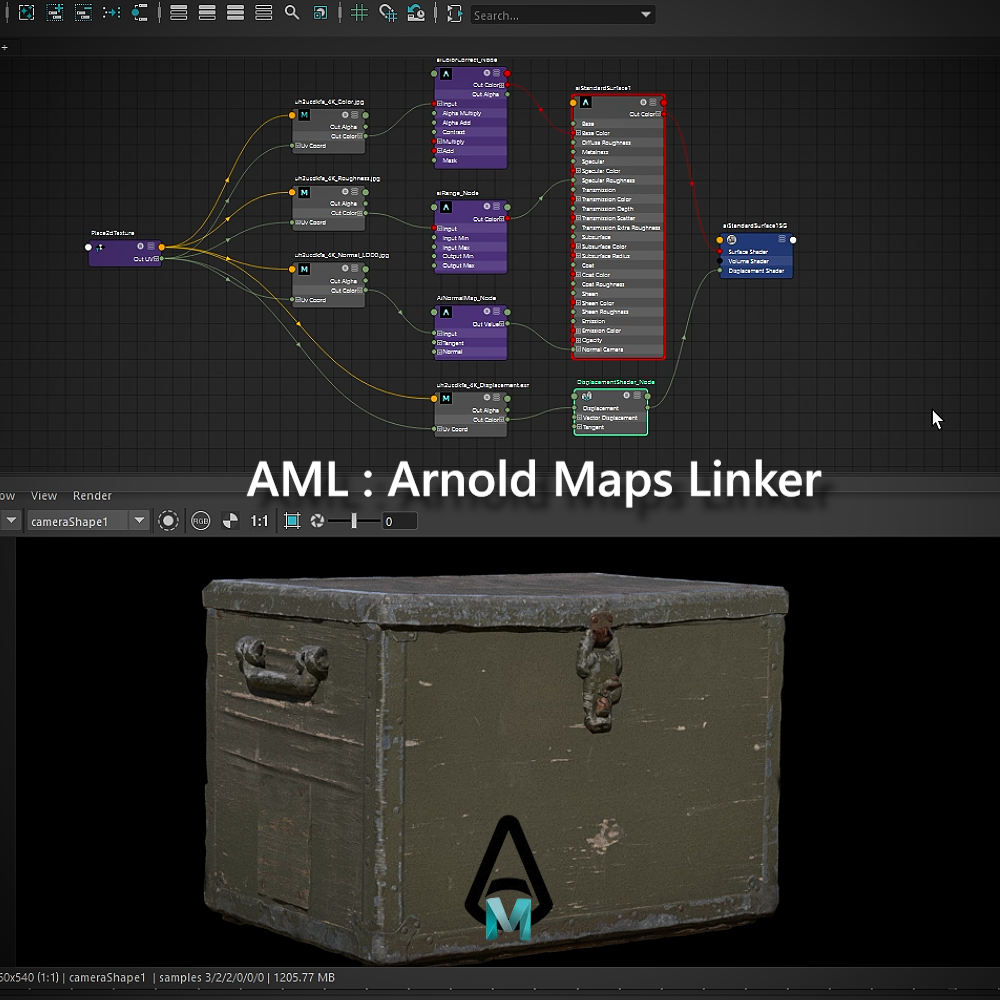The image size is (1000, 1000).
Task: Toggle view mode lines on Place2dTexture node
Action: (x=151, y=246)
